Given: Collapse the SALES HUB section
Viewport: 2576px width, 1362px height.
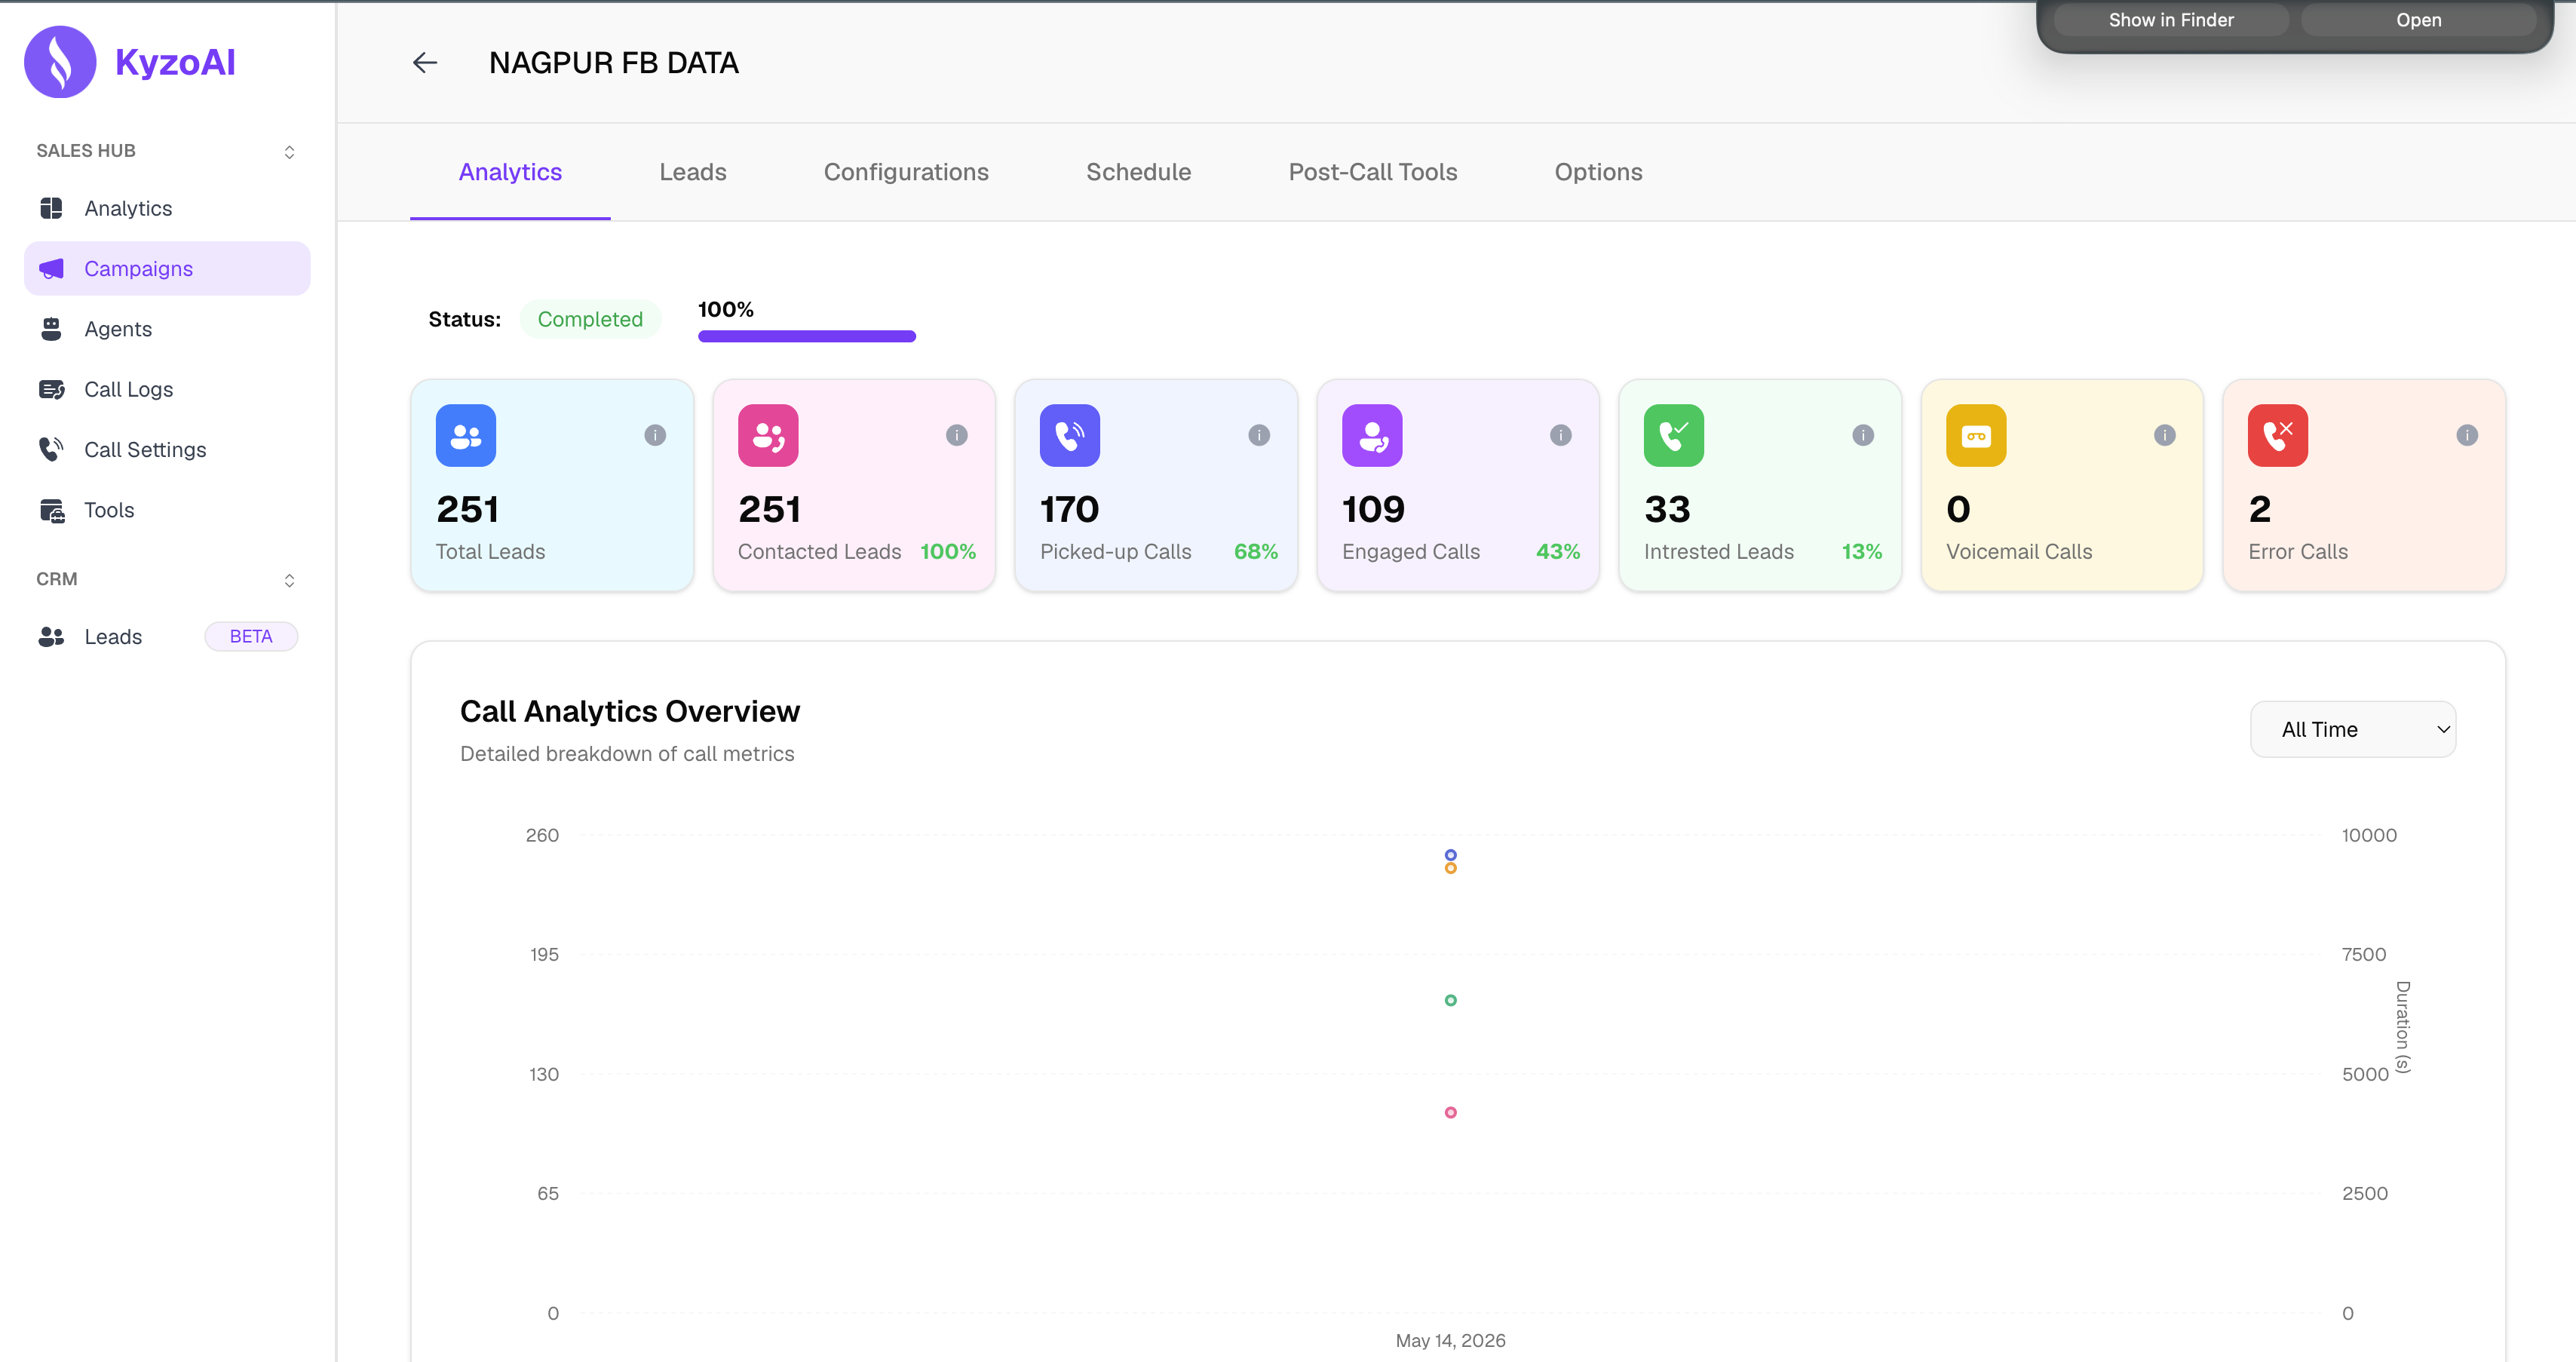Looking at the screenshot, I should click(x=289, y=152).
